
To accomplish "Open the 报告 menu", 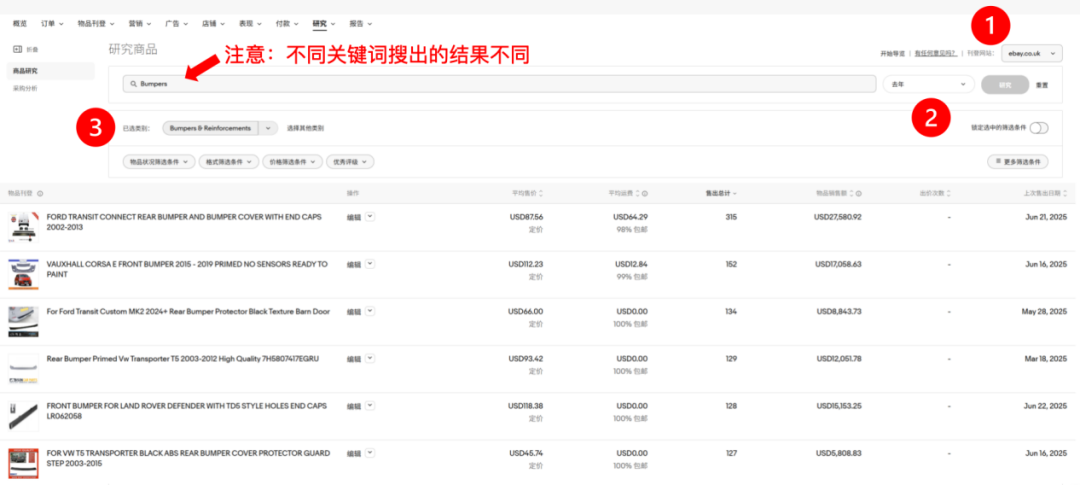I will coord(360,23).
